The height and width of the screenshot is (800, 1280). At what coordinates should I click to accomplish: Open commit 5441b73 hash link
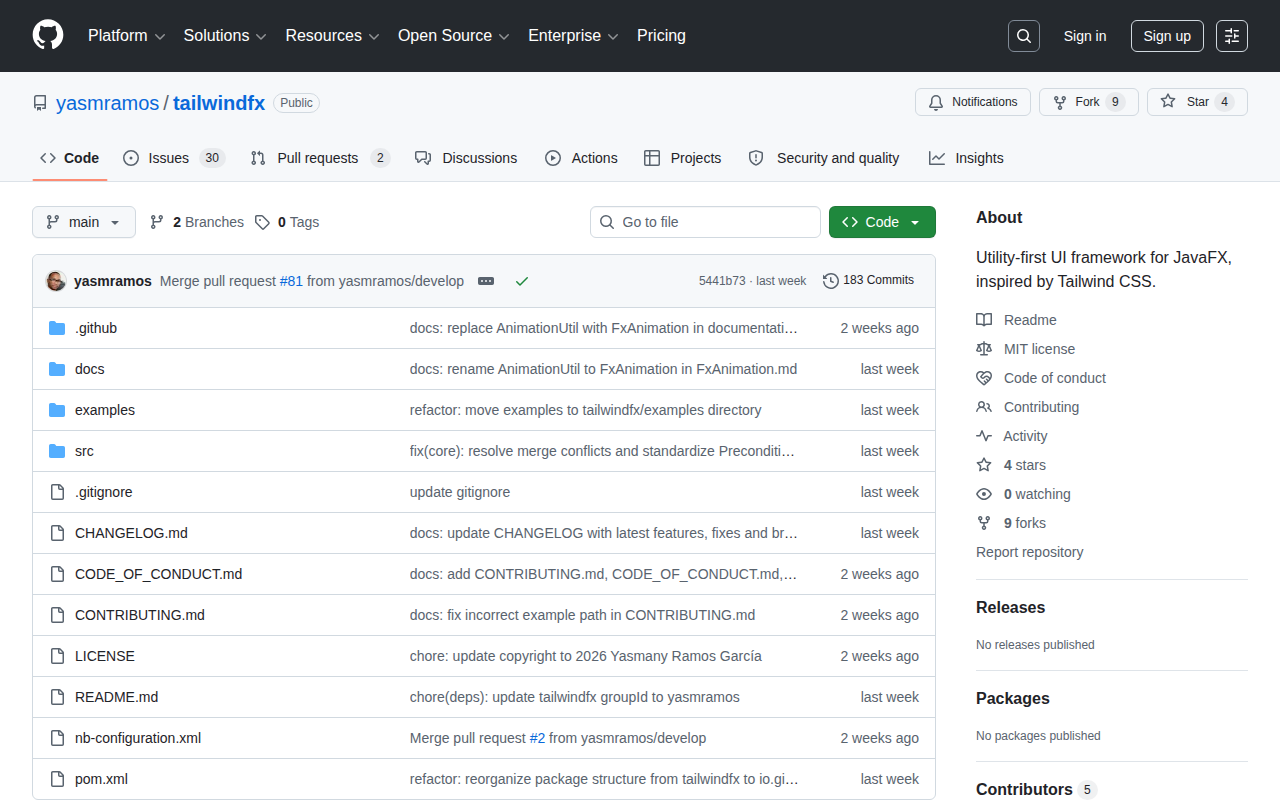[722, 281]
